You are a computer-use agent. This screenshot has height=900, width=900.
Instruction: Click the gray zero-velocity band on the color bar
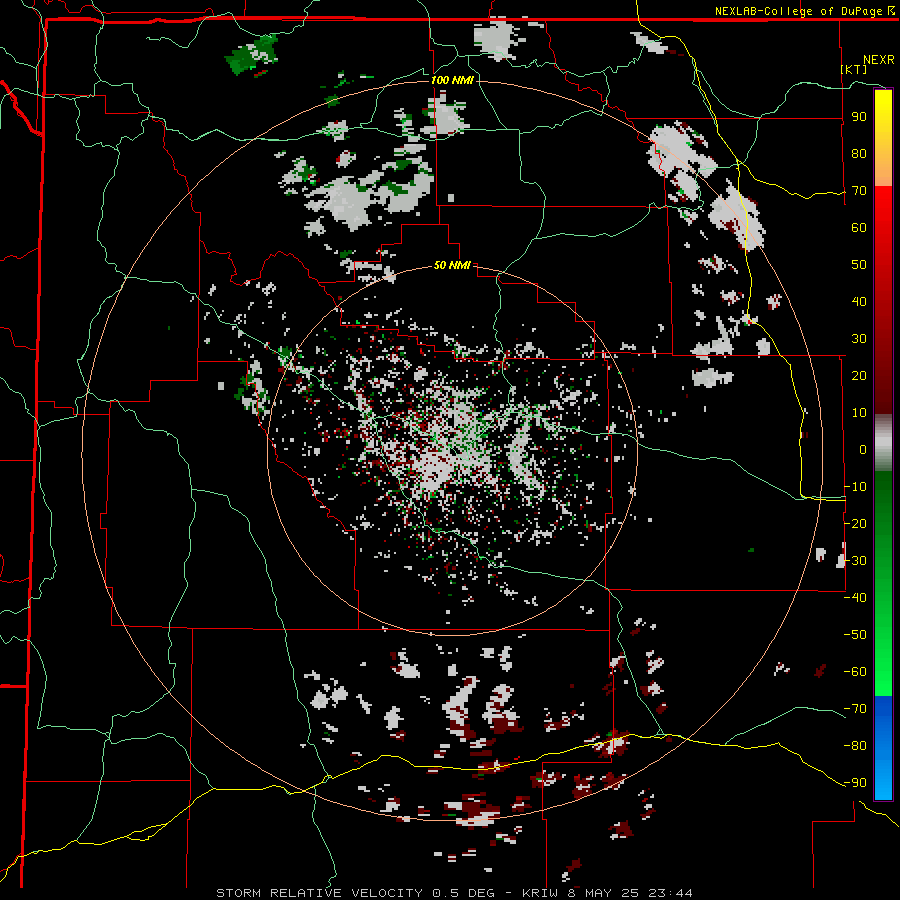click(x=883, y=443)
